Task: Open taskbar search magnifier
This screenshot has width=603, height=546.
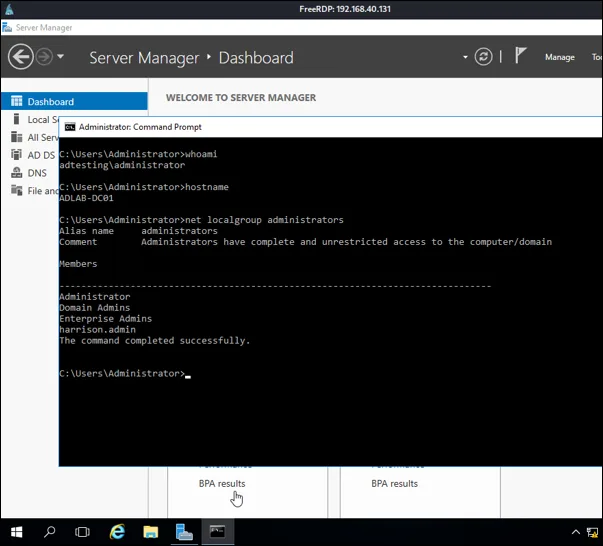Action: (x=49, y=532)
